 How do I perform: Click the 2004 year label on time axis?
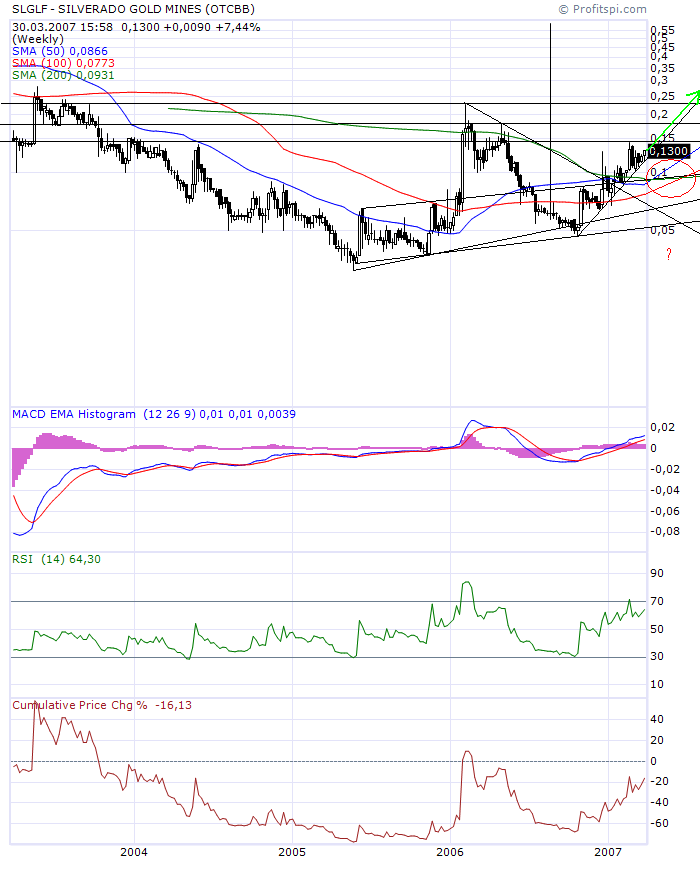134,852
